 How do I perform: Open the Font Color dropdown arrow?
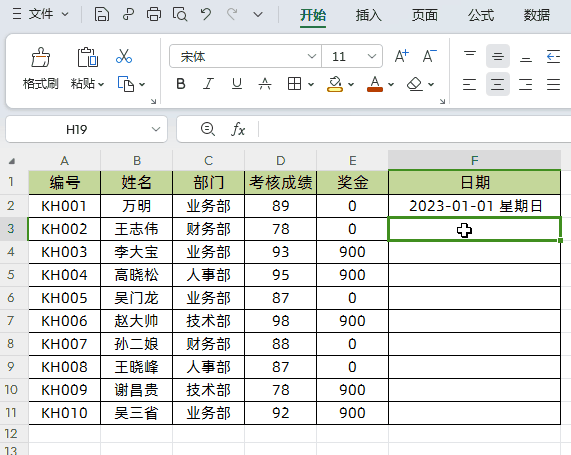[x=391, y=85]
